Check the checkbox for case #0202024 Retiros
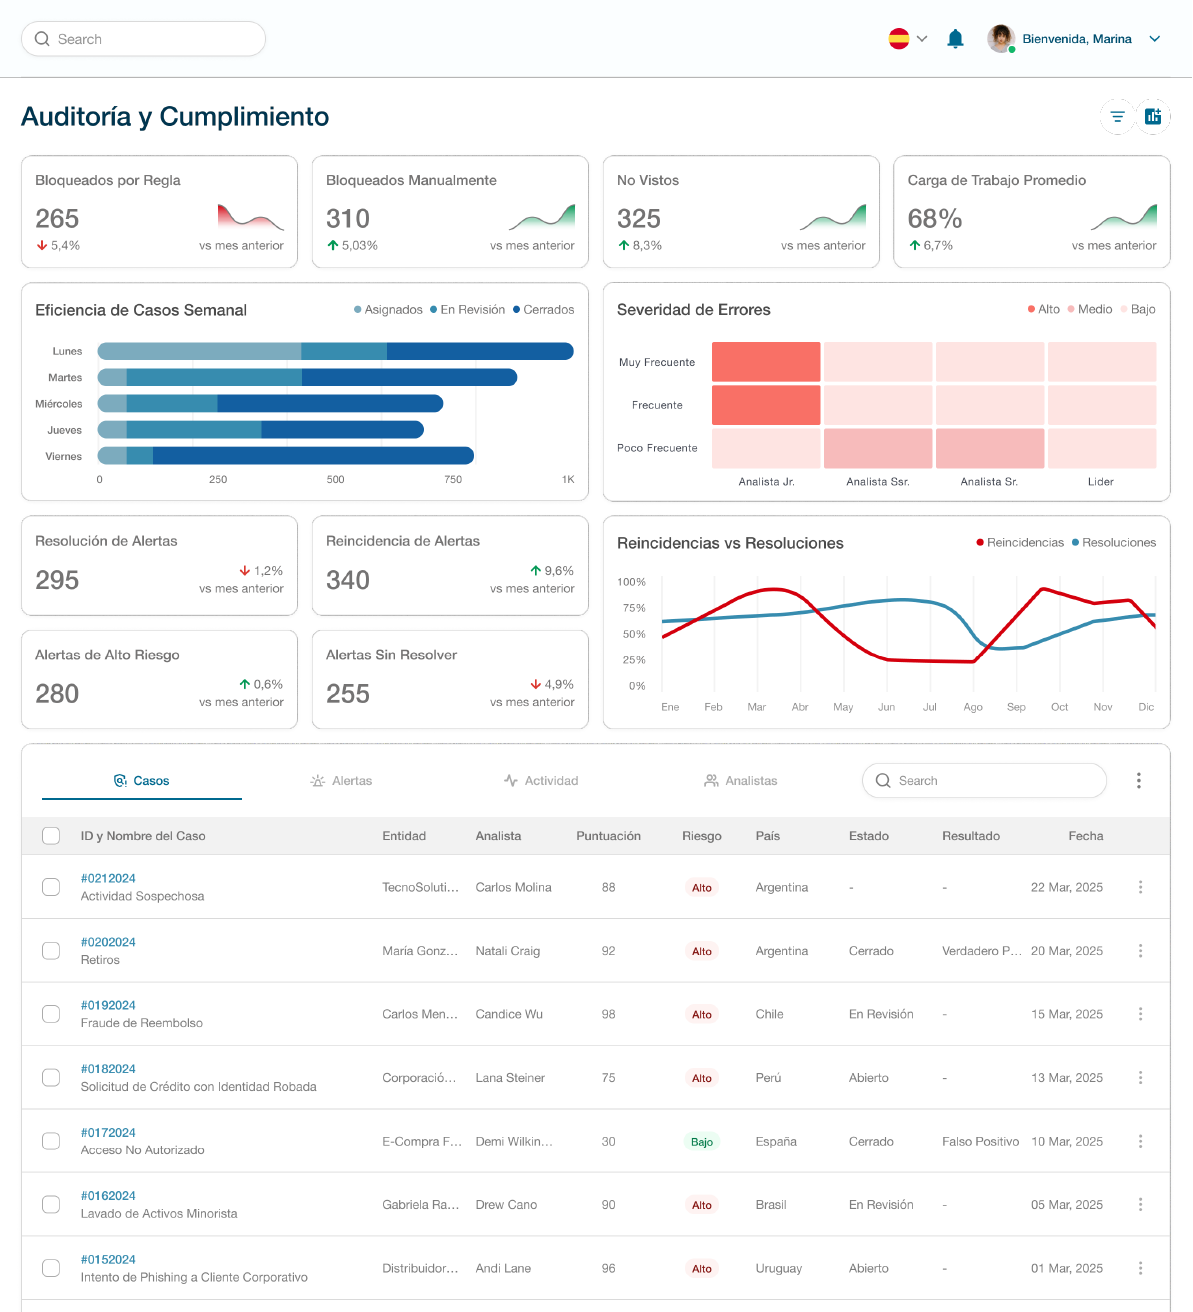Image resolution: width=1193 pixels, height=1312 pixels. pos(51,950)
